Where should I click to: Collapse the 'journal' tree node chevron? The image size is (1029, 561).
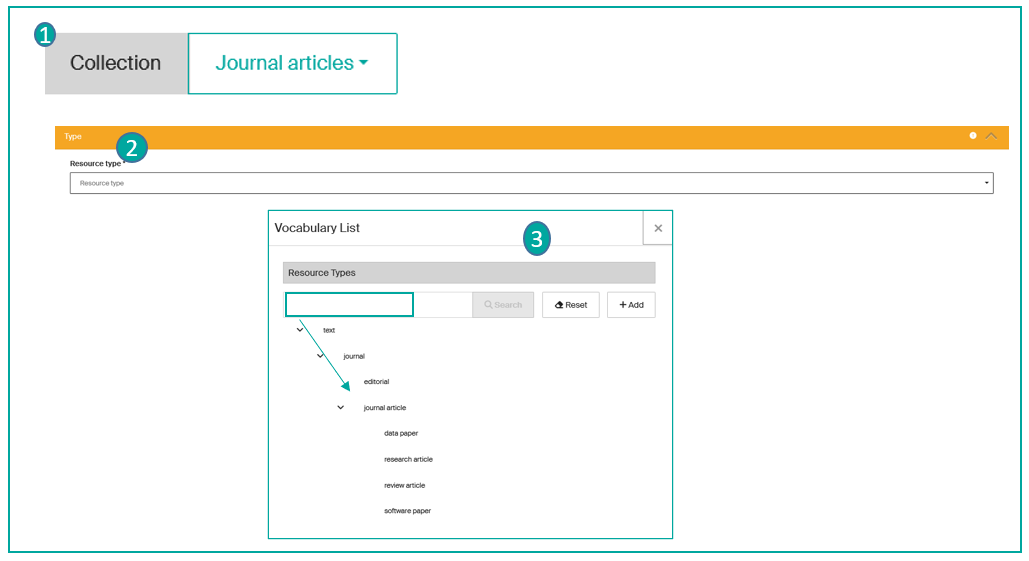[320, 356]
